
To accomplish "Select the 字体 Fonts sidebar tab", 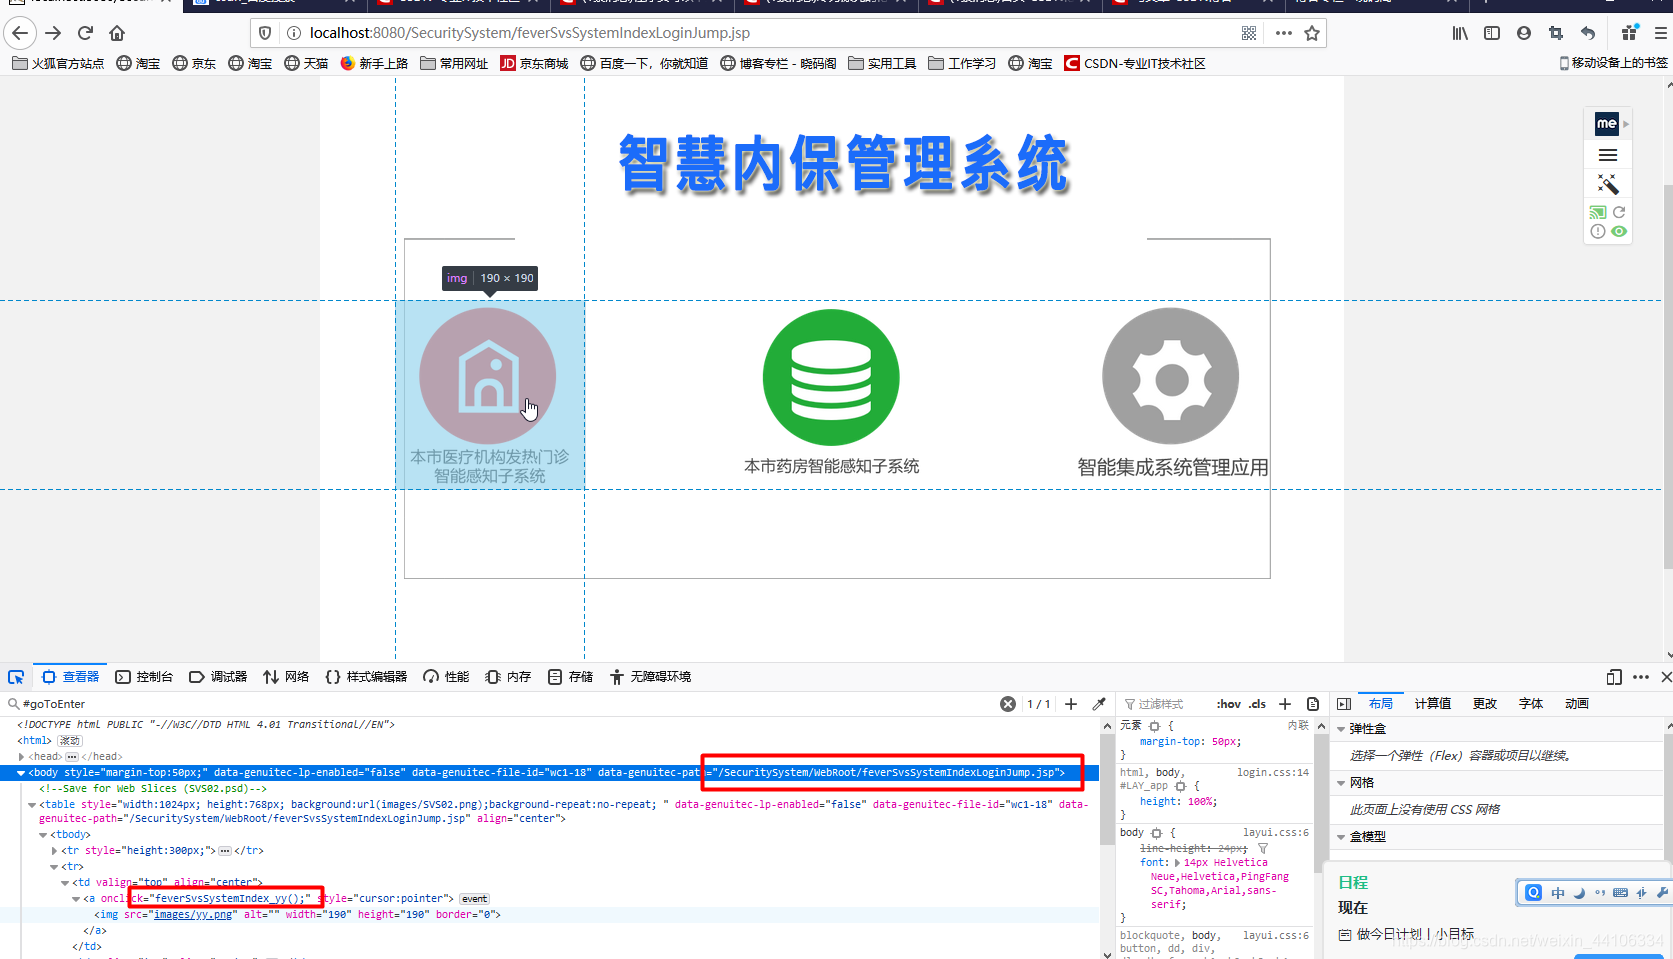I will (1531, 704).
